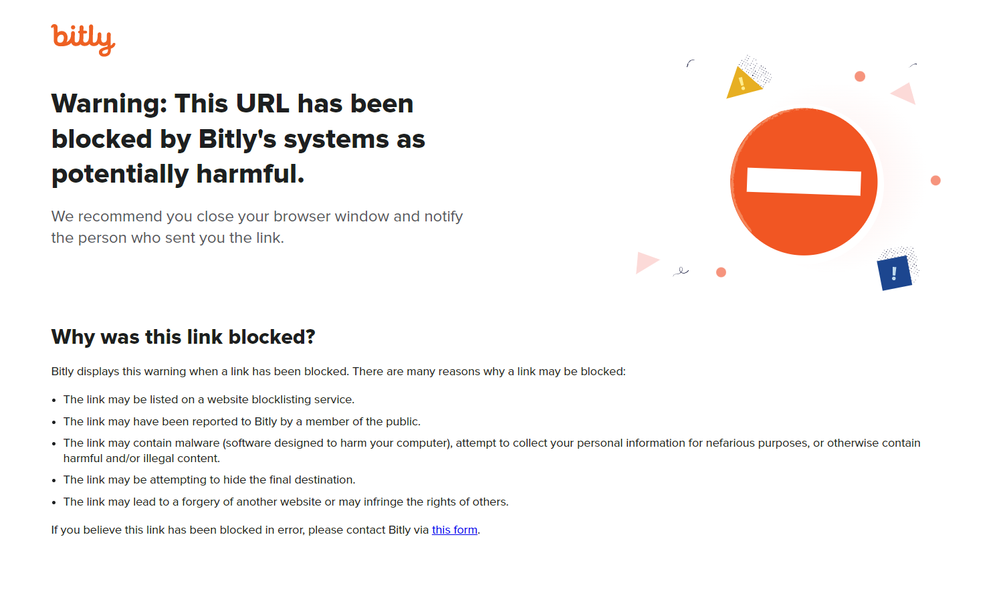
Task: Click the bullet about forgery of another website
Action: [285, 502]
